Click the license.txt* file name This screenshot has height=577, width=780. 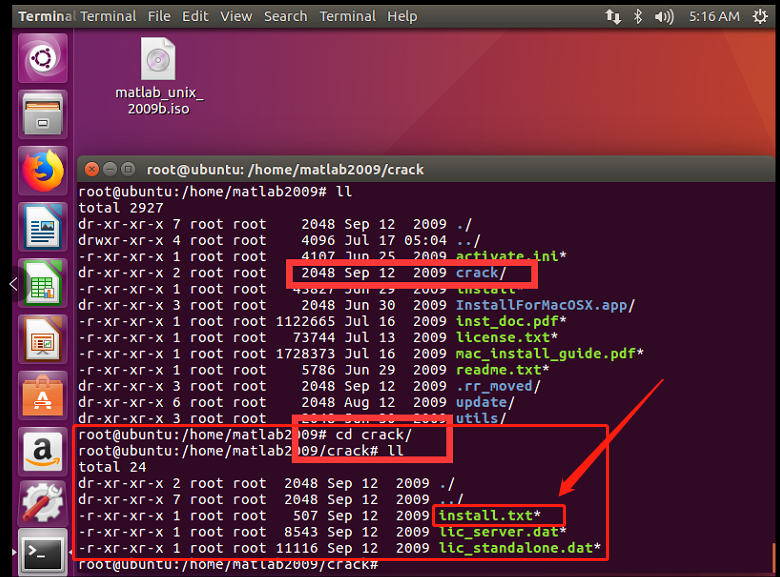tap(507, 337)
